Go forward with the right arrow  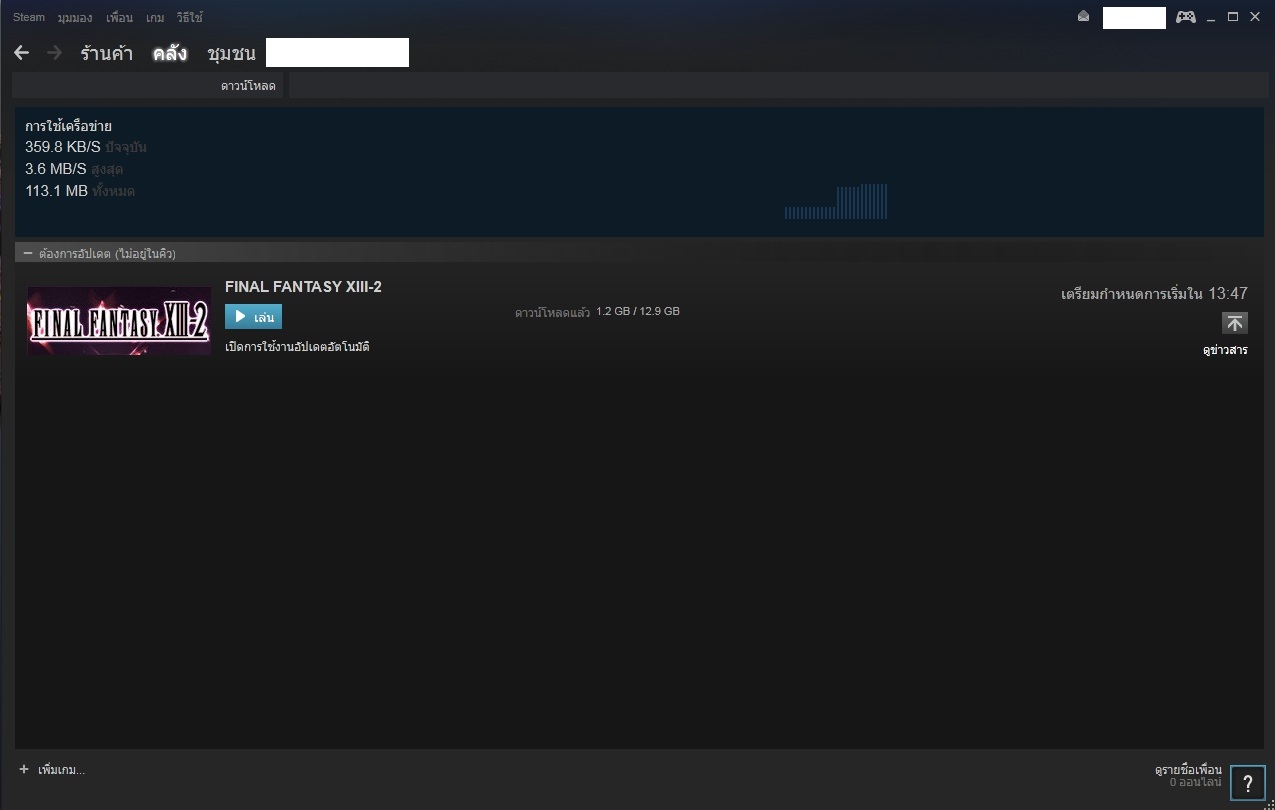(x=55, y=52)
